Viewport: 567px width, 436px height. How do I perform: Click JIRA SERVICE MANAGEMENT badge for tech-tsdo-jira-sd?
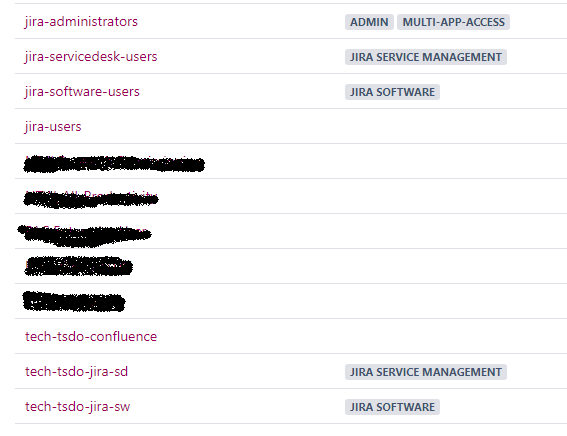pyautogui.click(x=426, y=372)
